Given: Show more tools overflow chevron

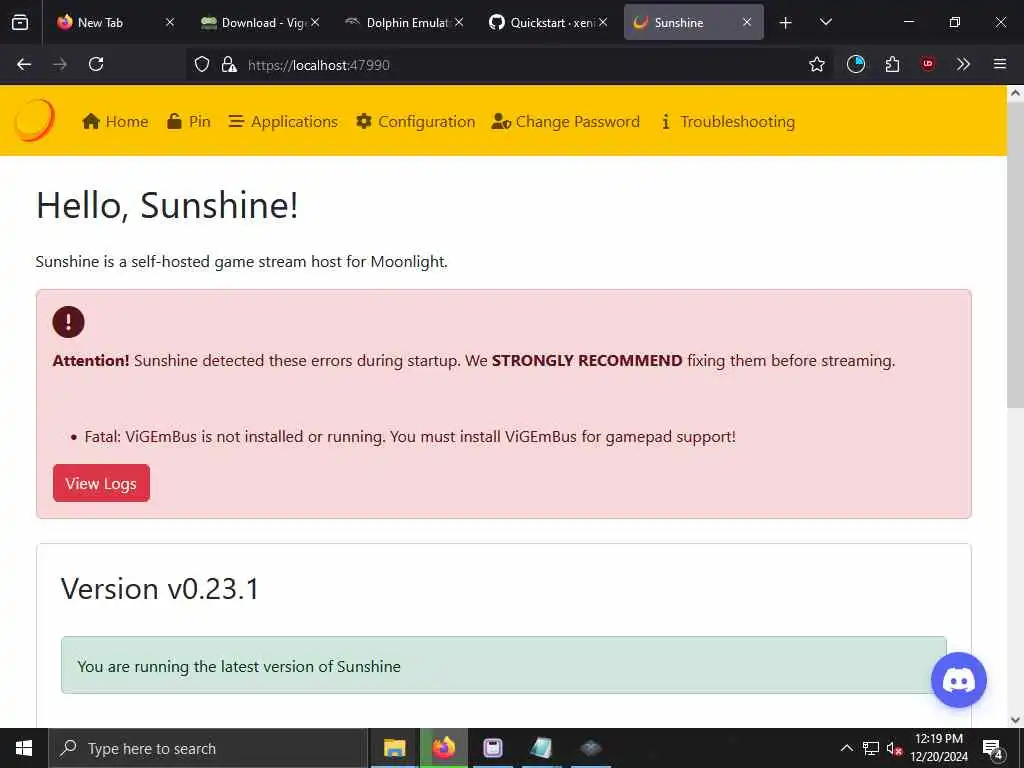Looking at the screenshot, I should coord(963,64).
